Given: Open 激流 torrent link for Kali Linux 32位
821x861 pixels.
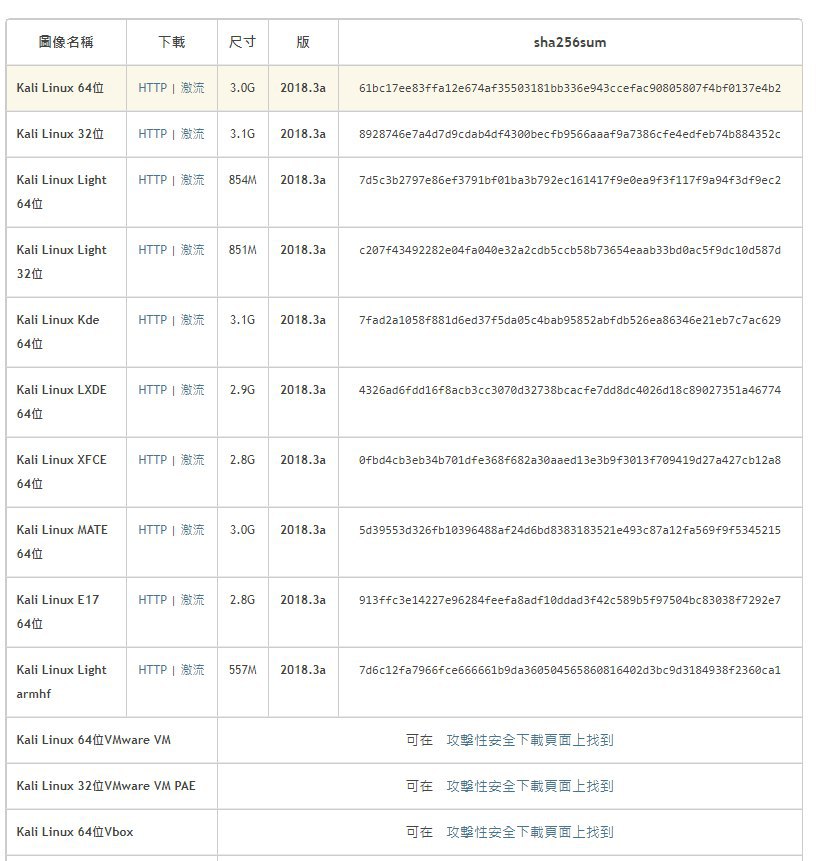Looking at the screenshot, I should [192, 134].
